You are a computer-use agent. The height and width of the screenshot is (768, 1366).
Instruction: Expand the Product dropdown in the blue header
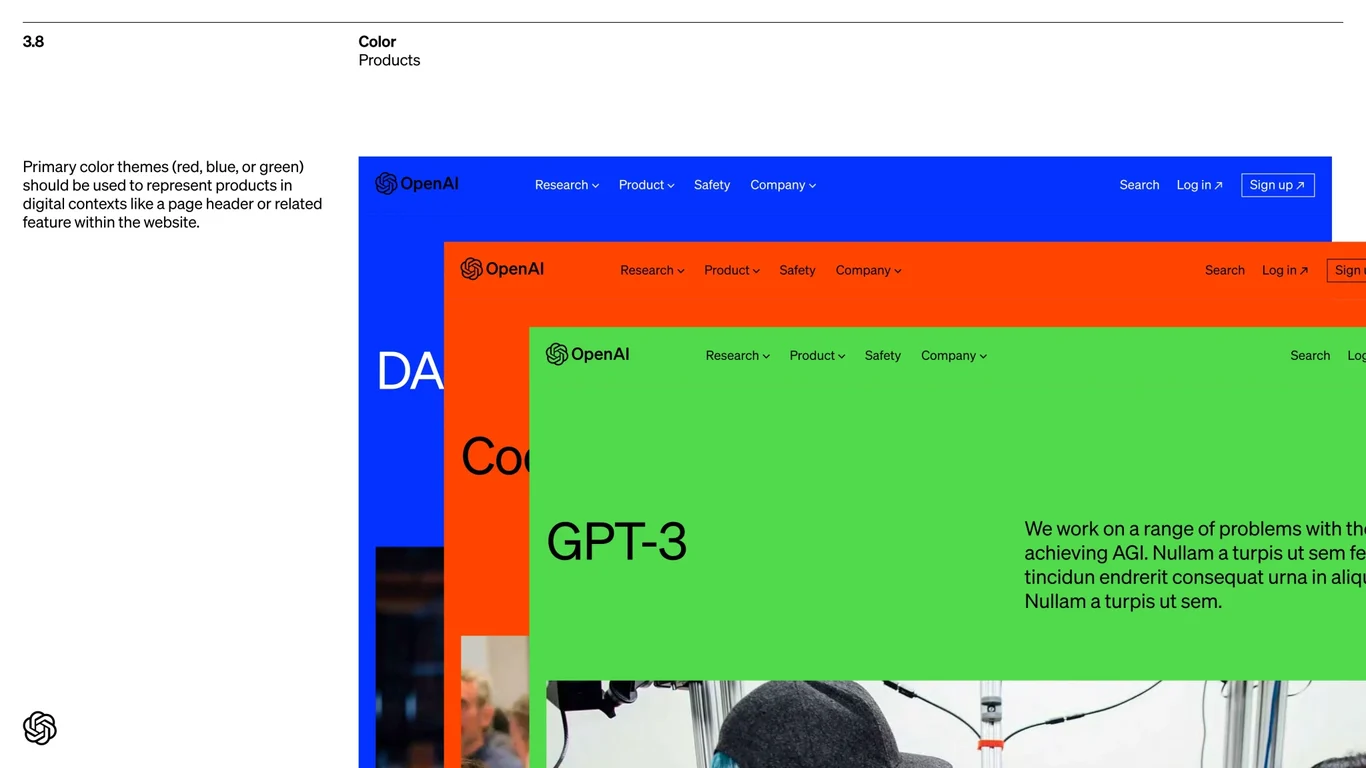[x=647, y=185]
